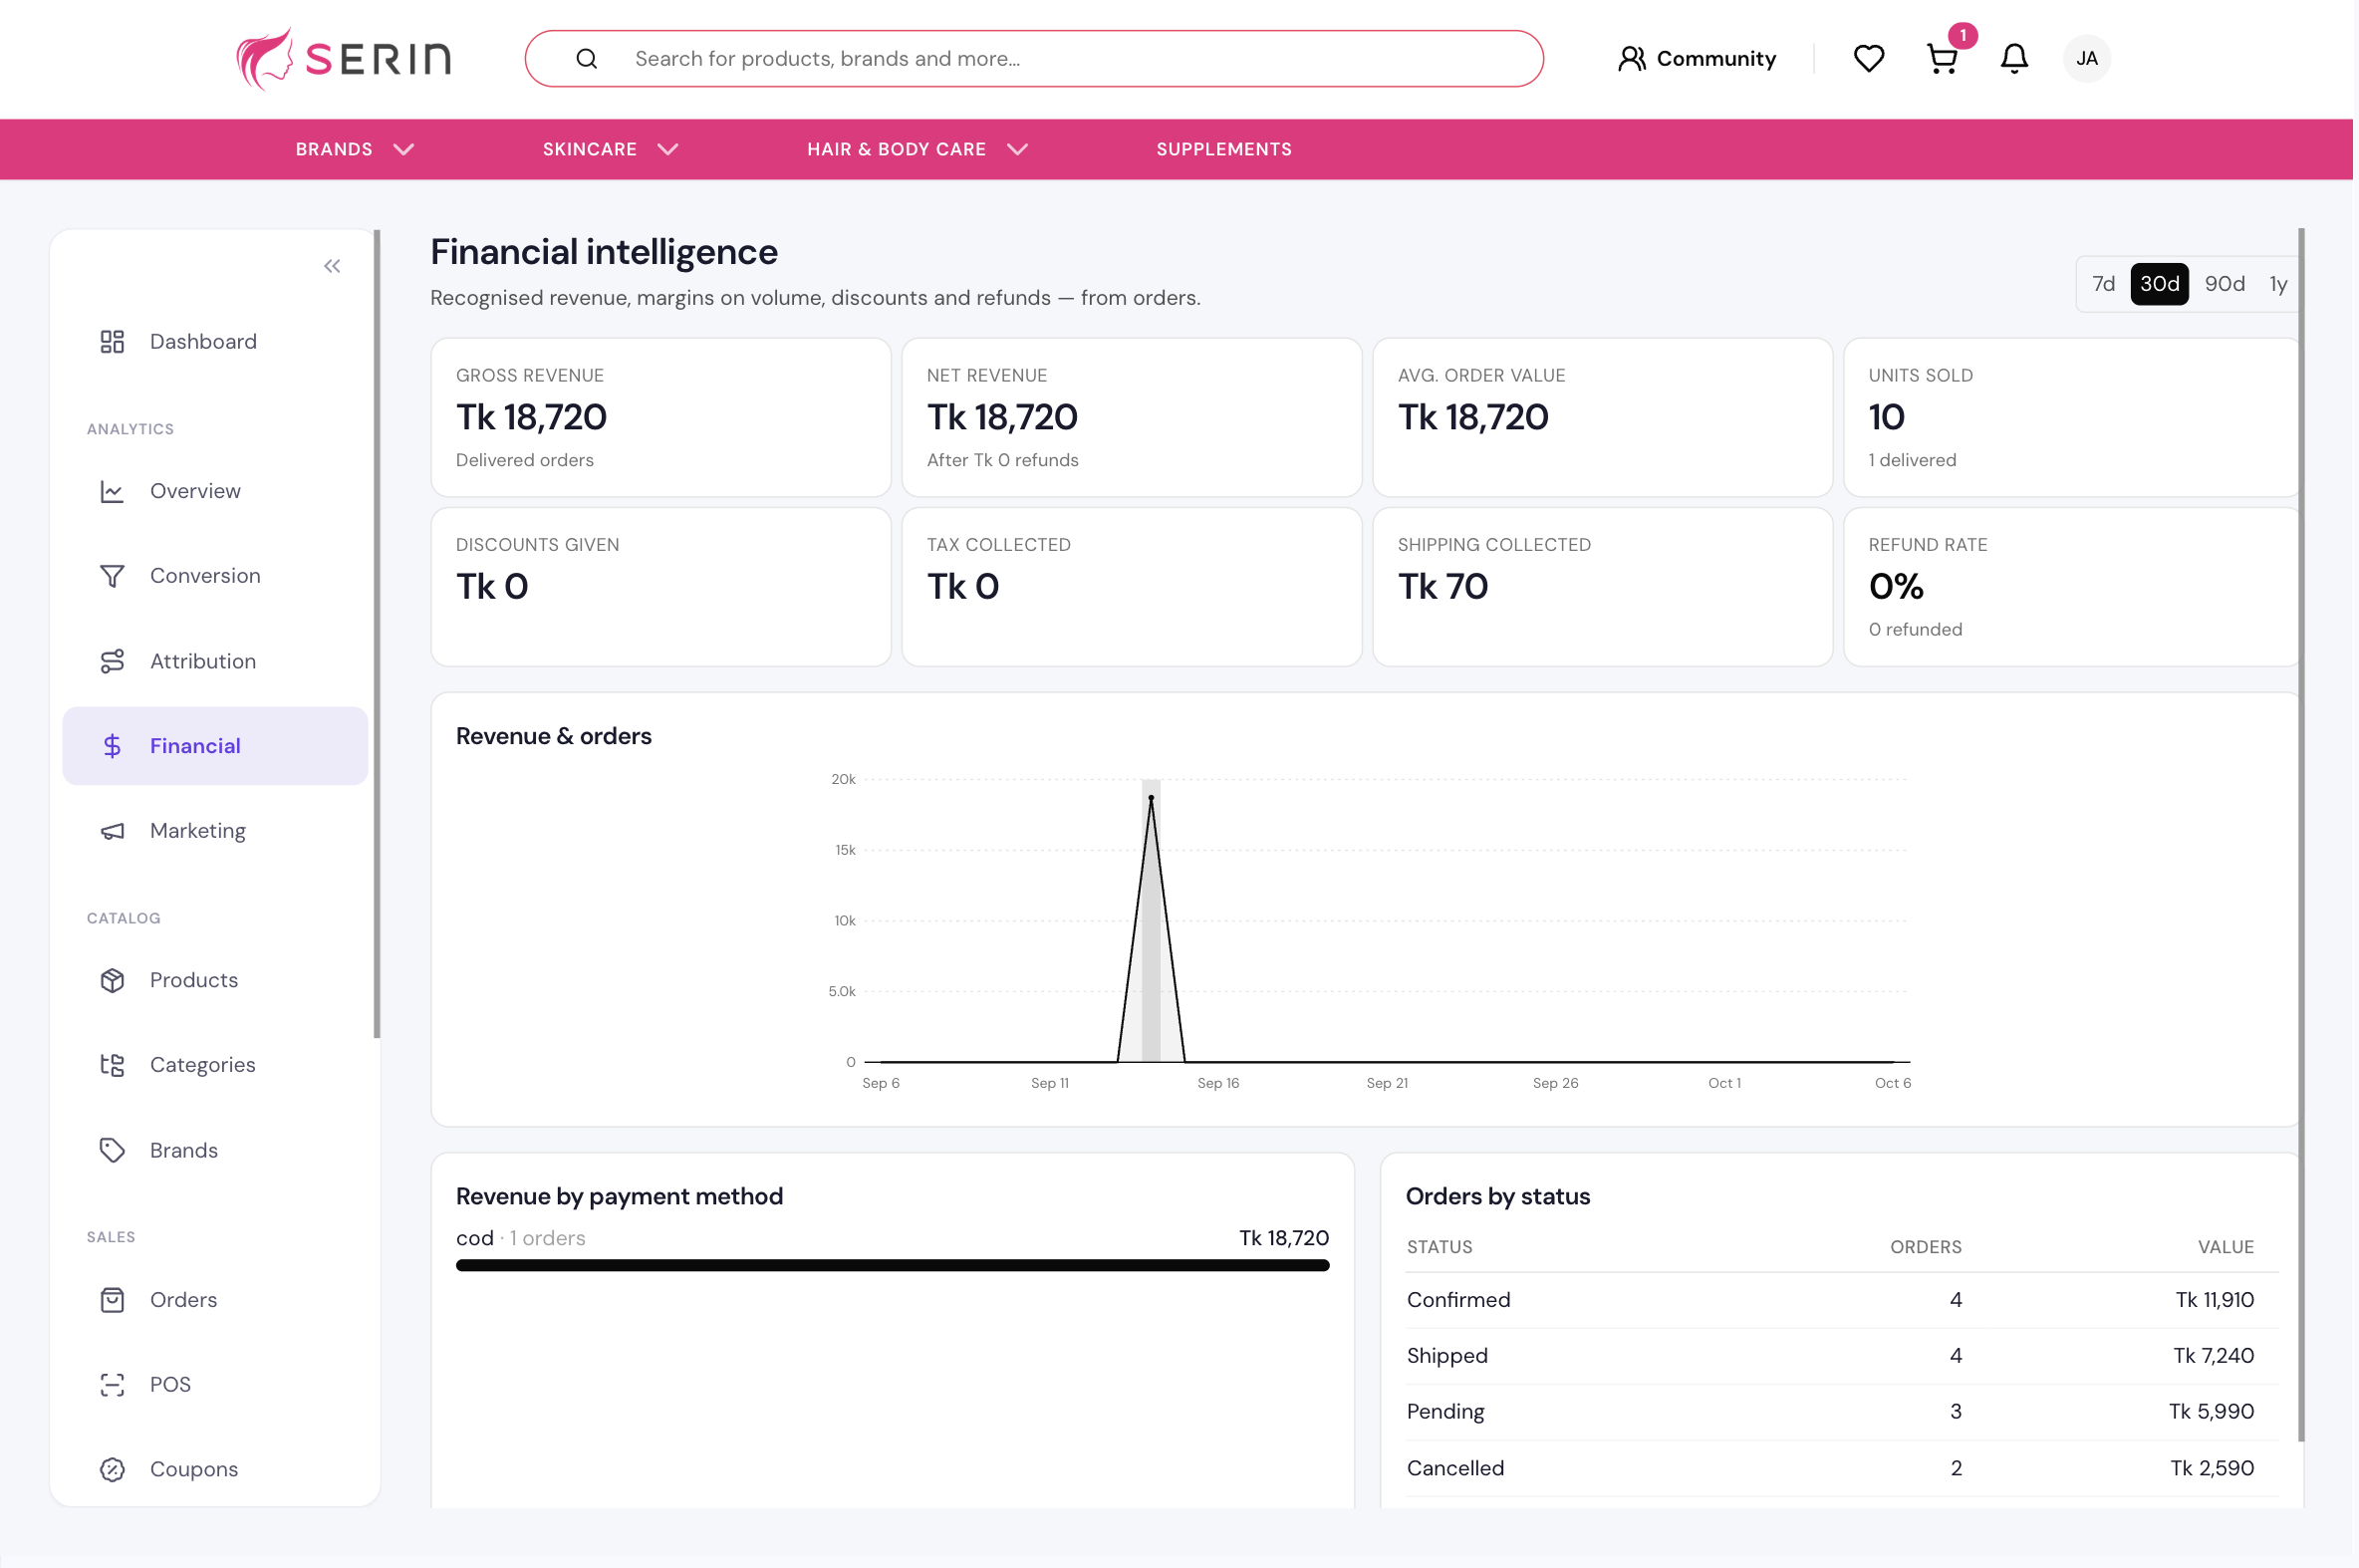
Task: Click the POS scanner icon
Action: pos(112,1384)
